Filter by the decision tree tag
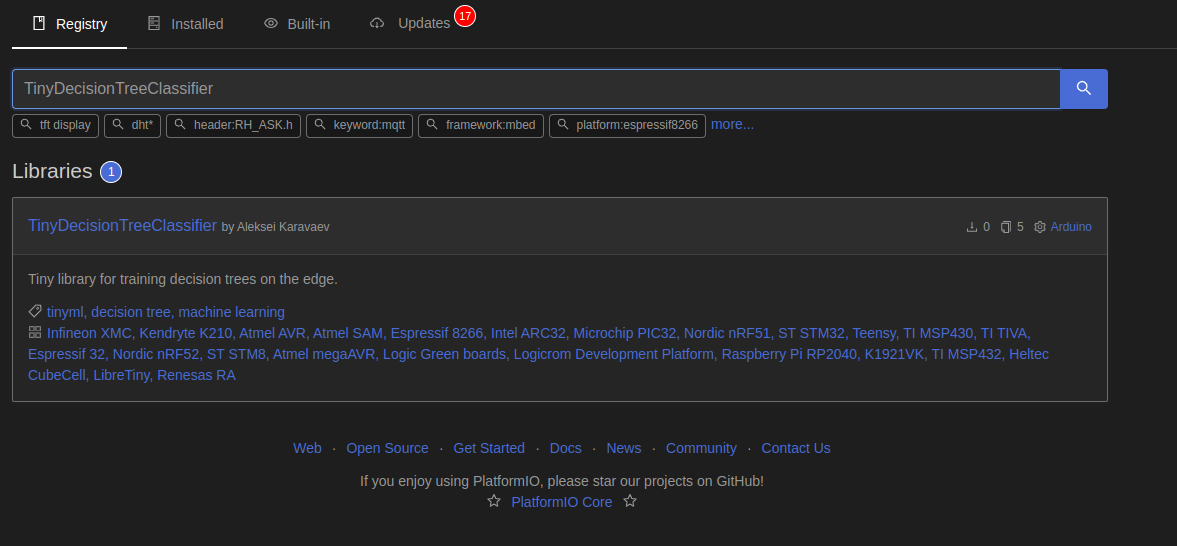This screenshot has width=1177, height=546. click(x=131, y=312)
